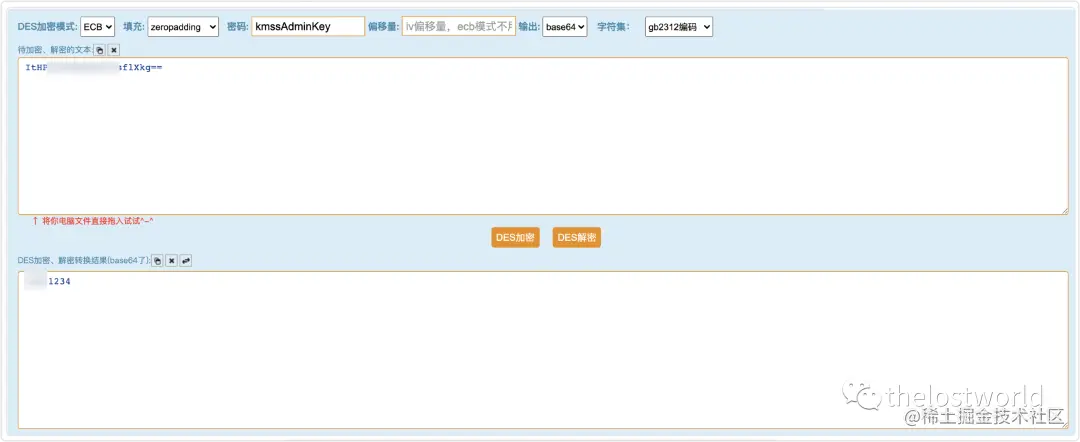This screenshot has width=1080, height=442.
Task: Open the 字符集 gb2312编码 dropdown
Action: click(678, 27)
